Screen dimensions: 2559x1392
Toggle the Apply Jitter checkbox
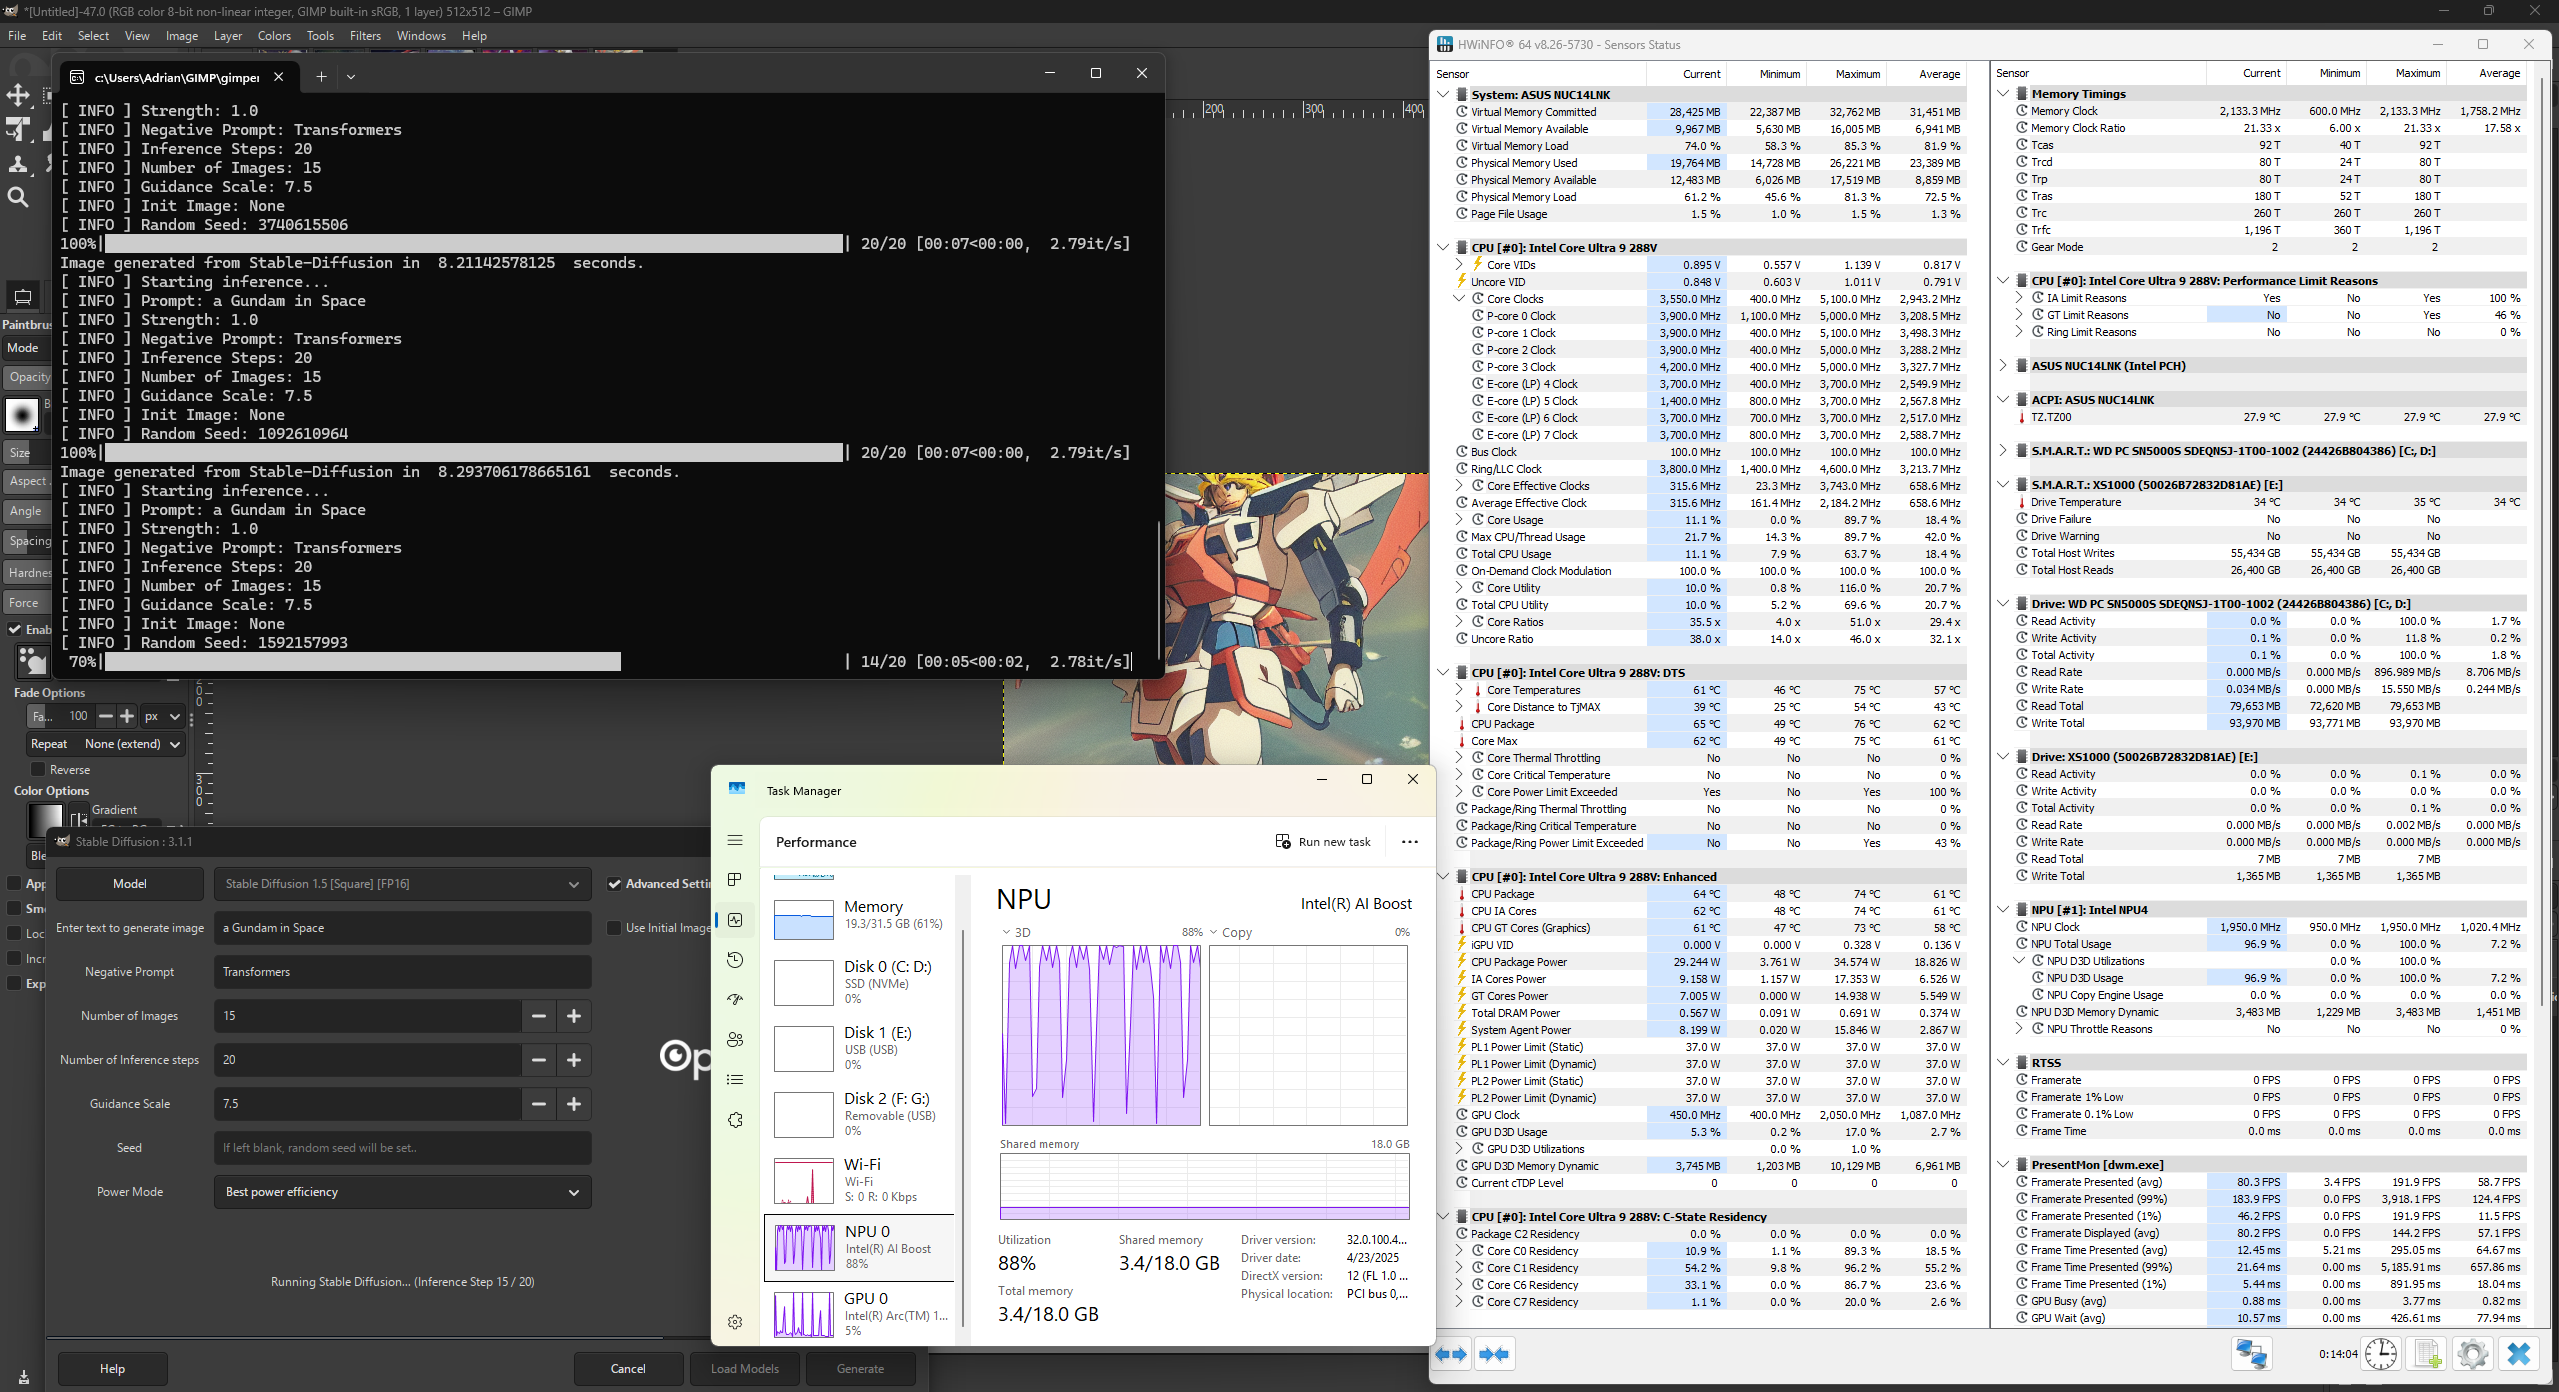tap(14, 883)
